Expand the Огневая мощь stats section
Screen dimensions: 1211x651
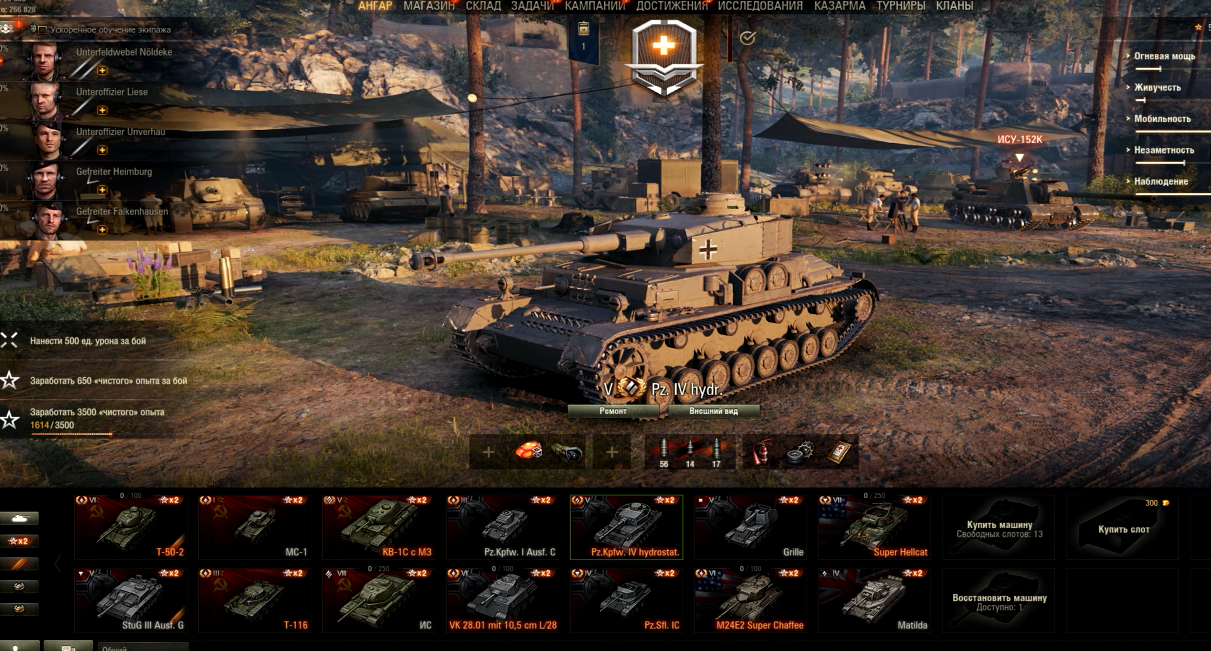(1164, 56)
